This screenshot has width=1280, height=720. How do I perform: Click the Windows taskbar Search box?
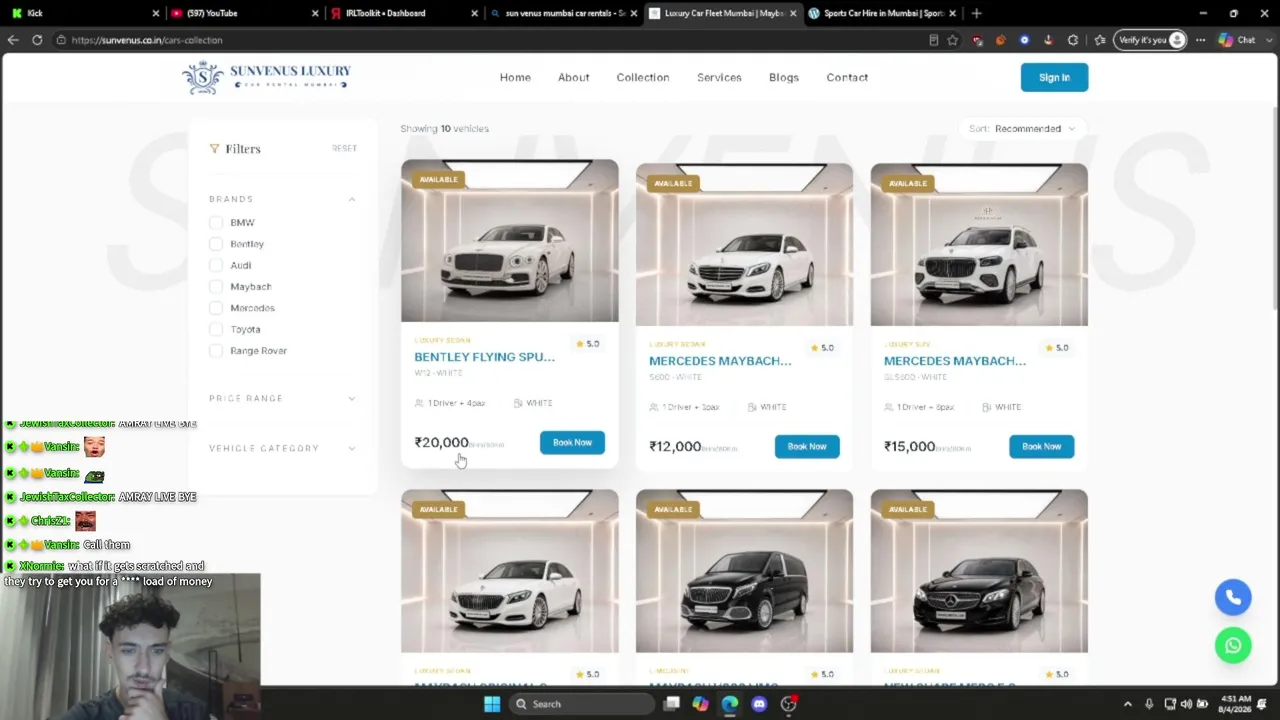click(582, 704)
